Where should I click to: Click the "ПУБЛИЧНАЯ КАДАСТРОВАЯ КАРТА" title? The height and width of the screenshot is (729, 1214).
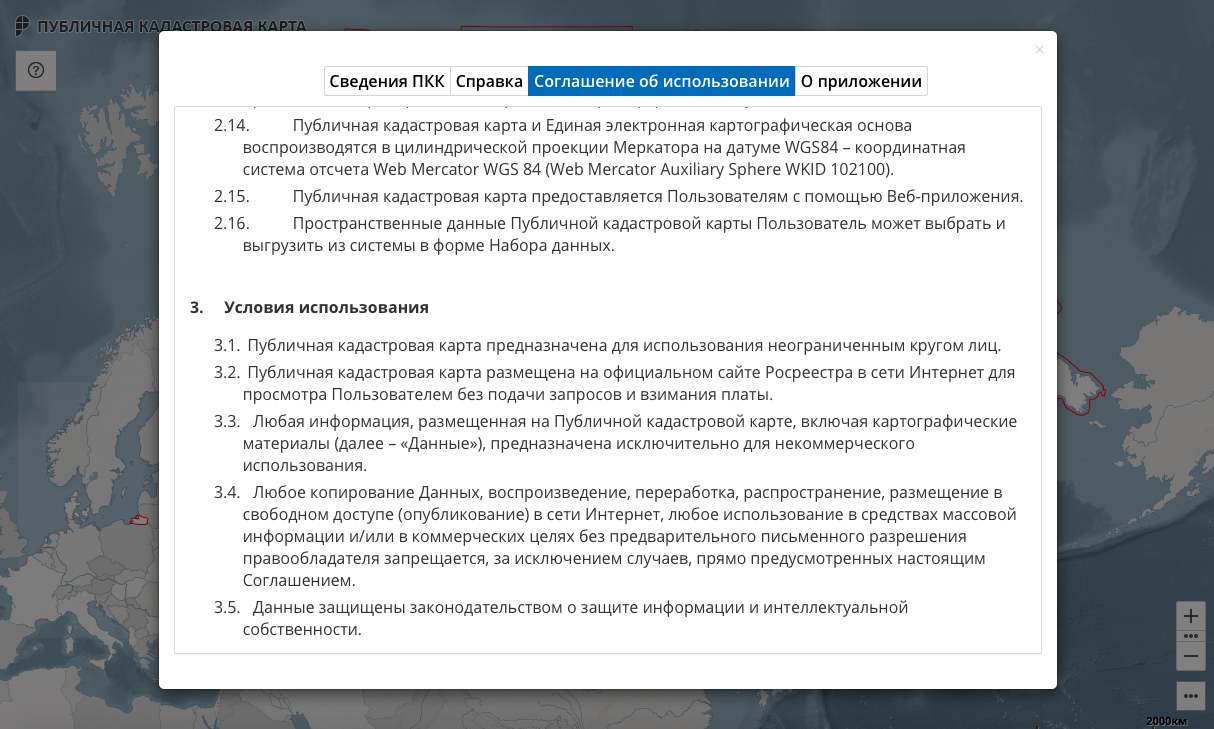click(x=168, y=26)
